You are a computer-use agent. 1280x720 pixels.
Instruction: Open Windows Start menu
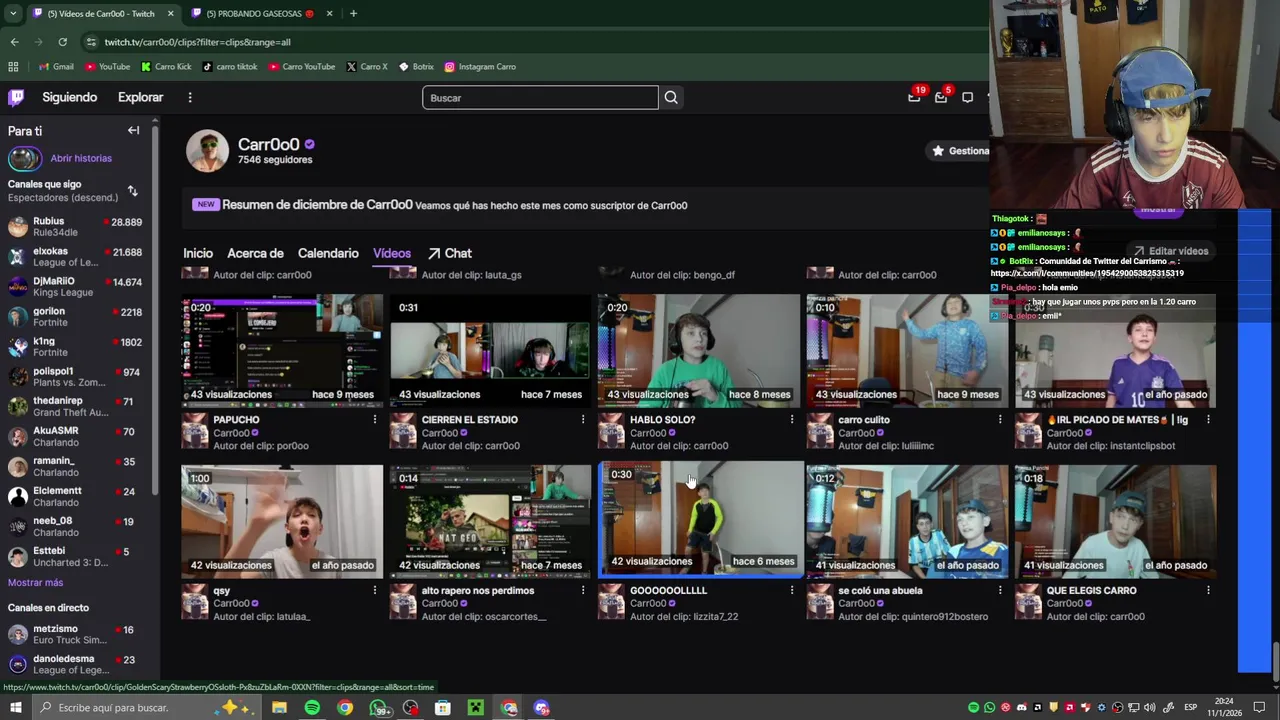[15, 708]
